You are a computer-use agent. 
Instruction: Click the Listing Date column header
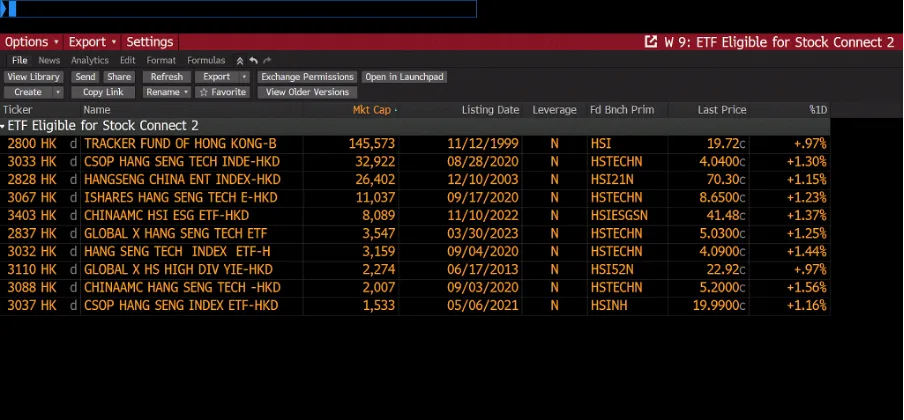[x=491, y=110]
